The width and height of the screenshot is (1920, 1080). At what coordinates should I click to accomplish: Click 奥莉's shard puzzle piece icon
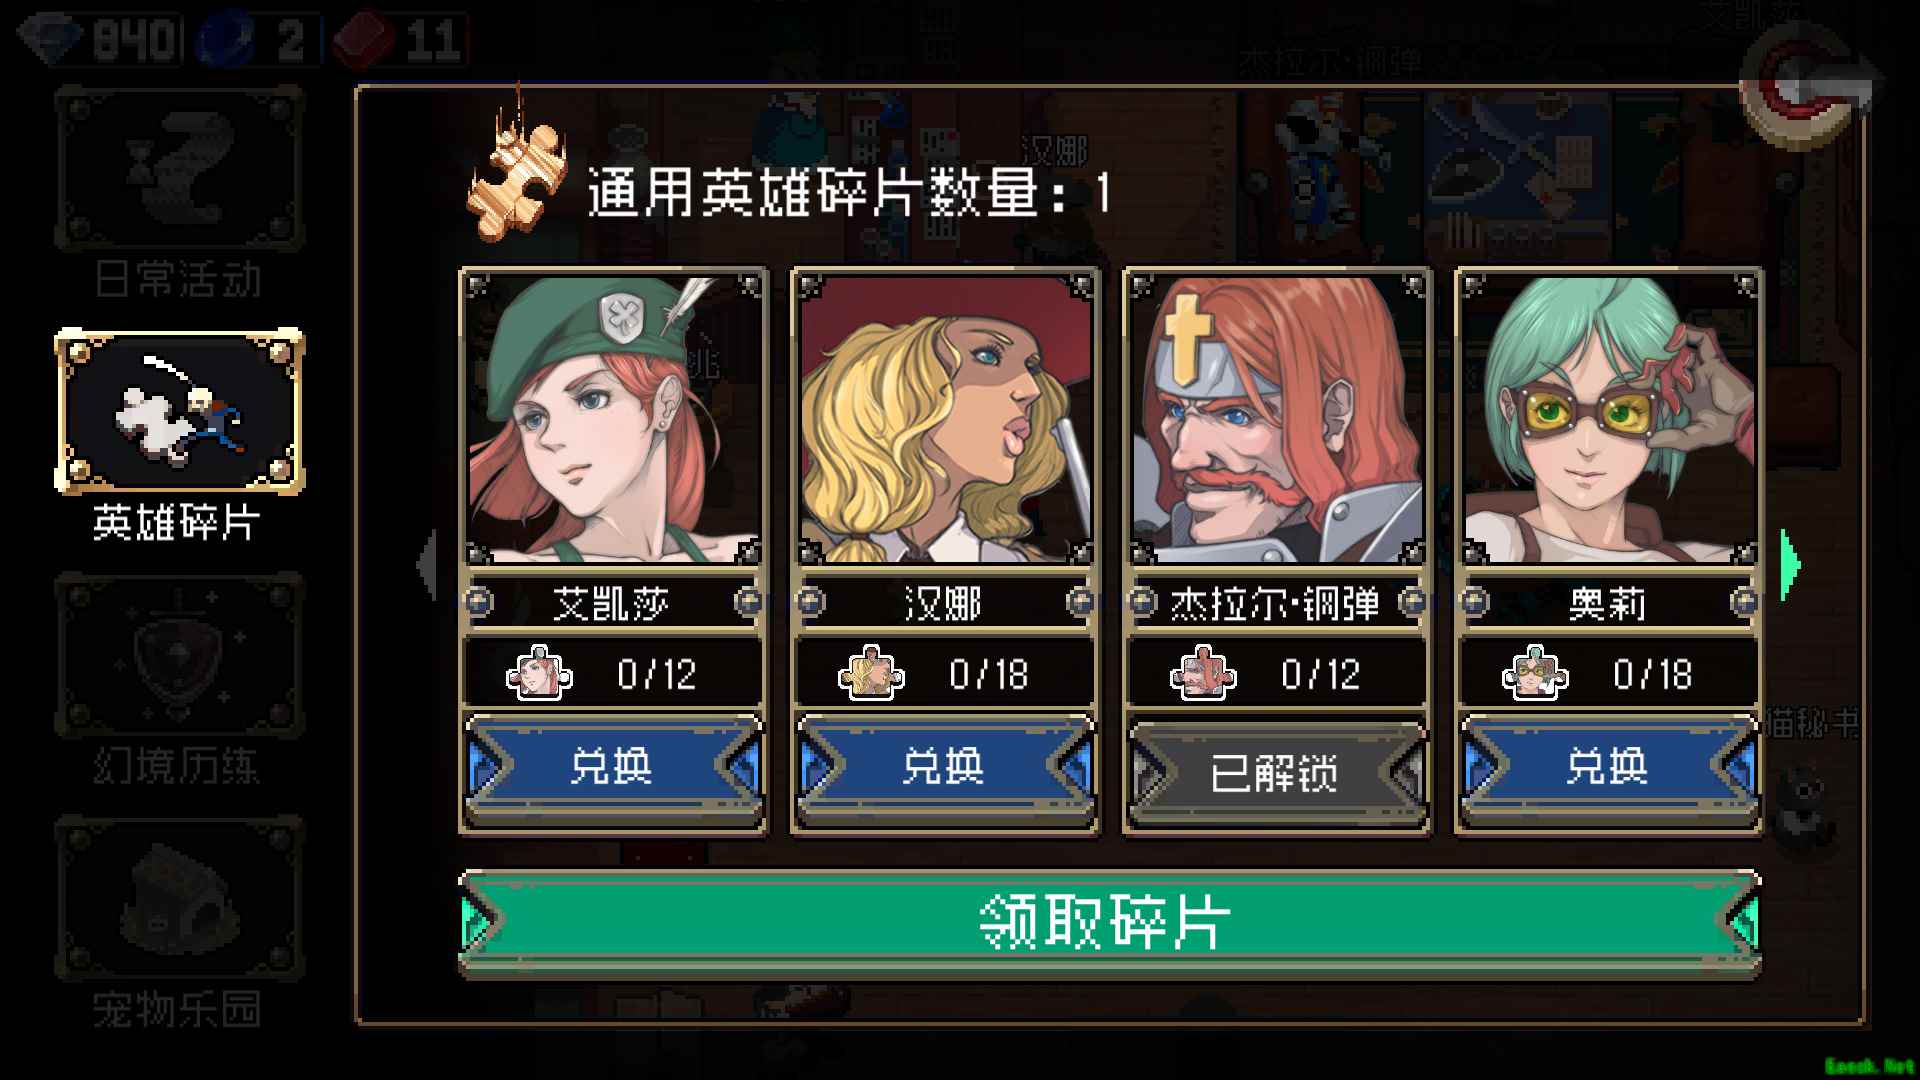coord(1536,673)
